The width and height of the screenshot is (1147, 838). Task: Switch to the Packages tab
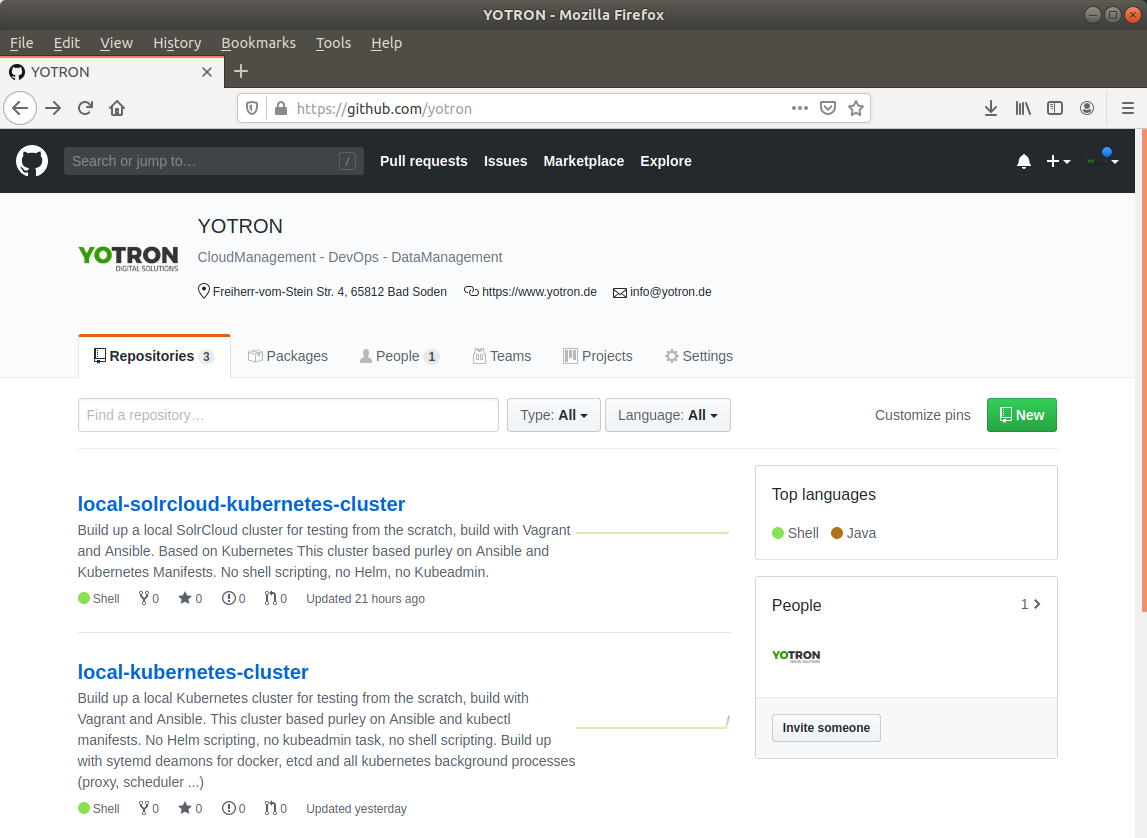point(287,356)
